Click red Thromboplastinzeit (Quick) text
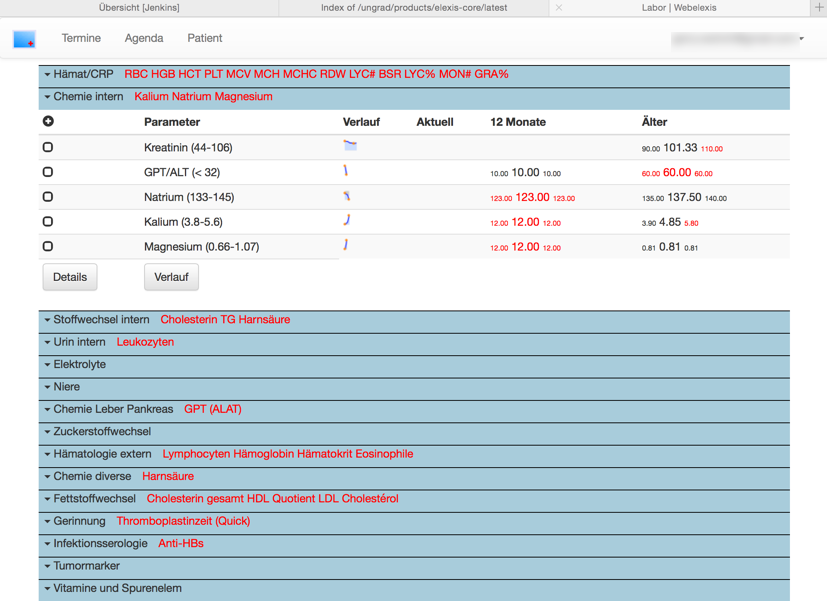Viewport: 827px width, 601px height. tap(183, 521)
